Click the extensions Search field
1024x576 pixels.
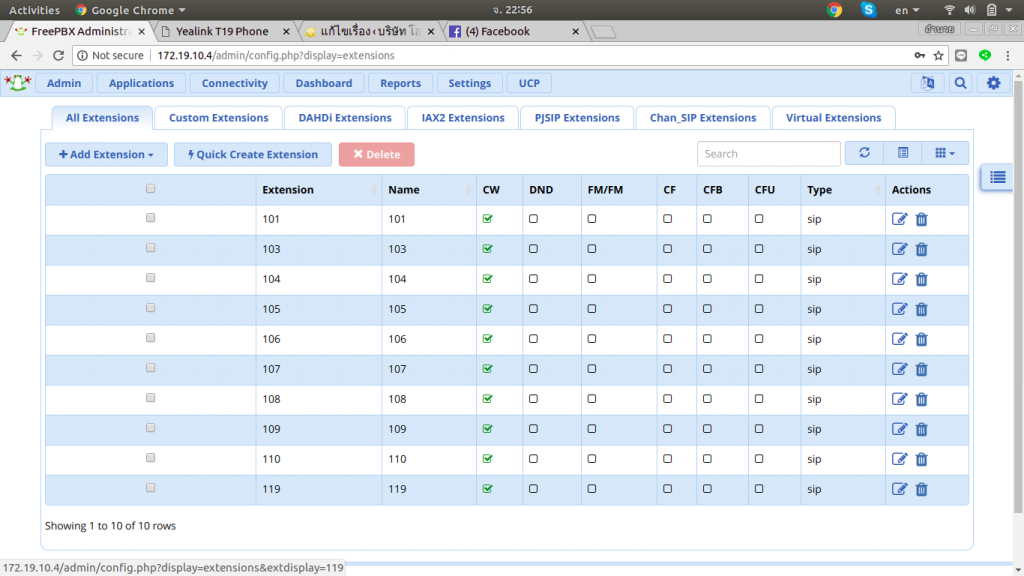(769, 153)
